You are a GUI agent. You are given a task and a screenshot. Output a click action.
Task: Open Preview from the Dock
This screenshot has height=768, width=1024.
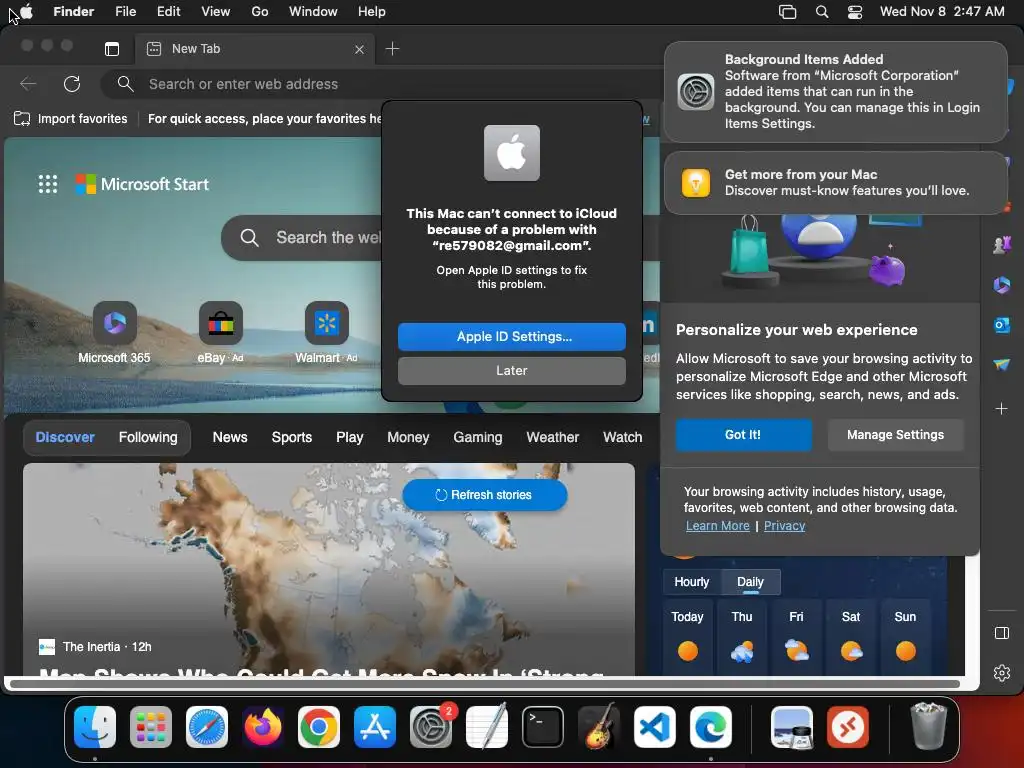point(792,727)
